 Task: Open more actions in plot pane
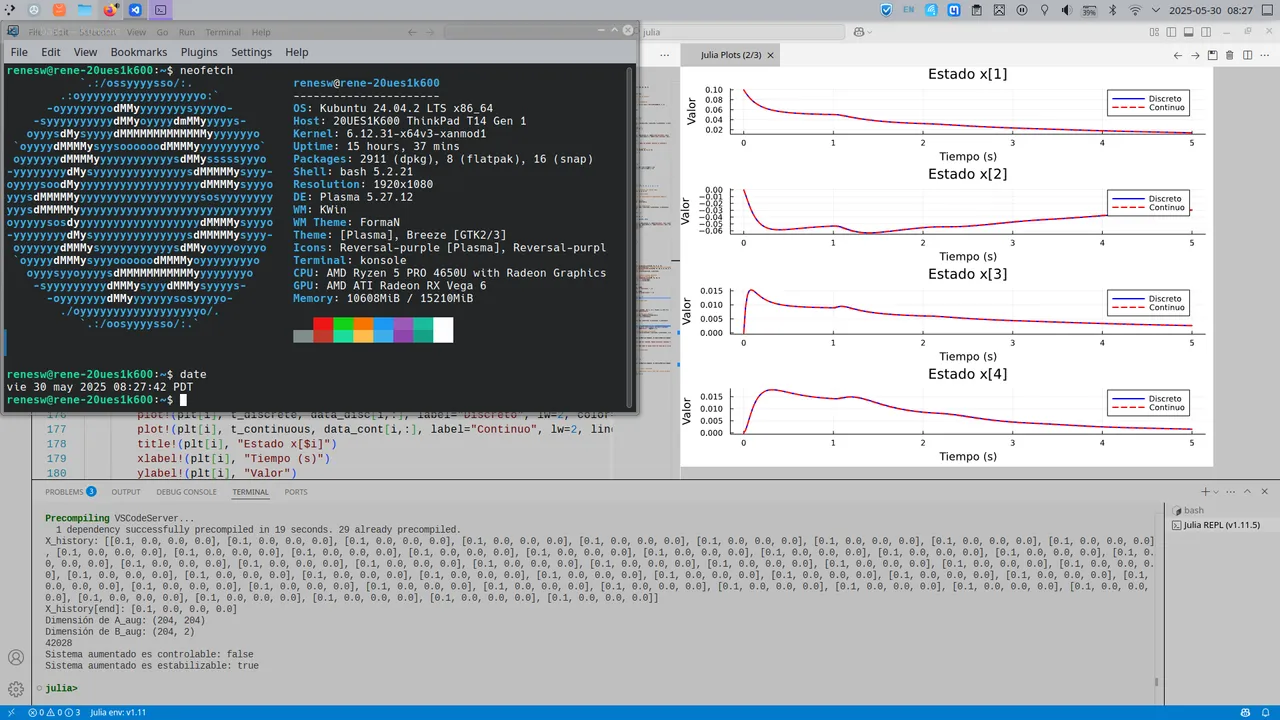1265,55
